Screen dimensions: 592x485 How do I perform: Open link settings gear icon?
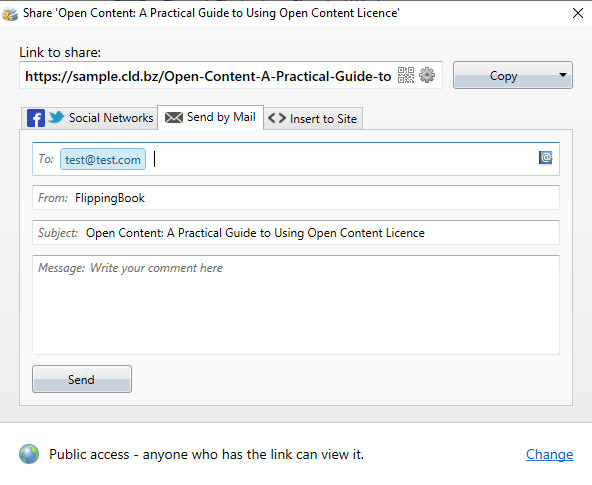427,75
